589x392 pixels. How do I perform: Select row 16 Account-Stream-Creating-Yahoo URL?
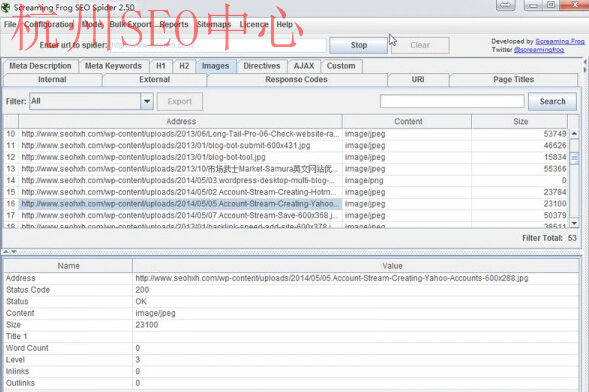click(x=180, y=204)
